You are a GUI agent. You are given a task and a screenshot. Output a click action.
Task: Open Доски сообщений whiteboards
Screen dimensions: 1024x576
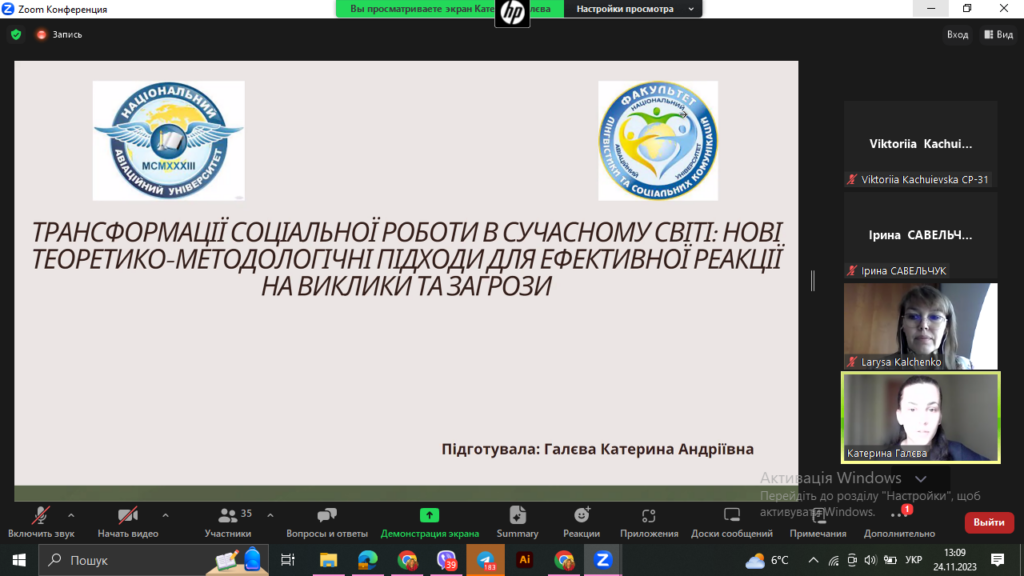(x=731, y=519)
